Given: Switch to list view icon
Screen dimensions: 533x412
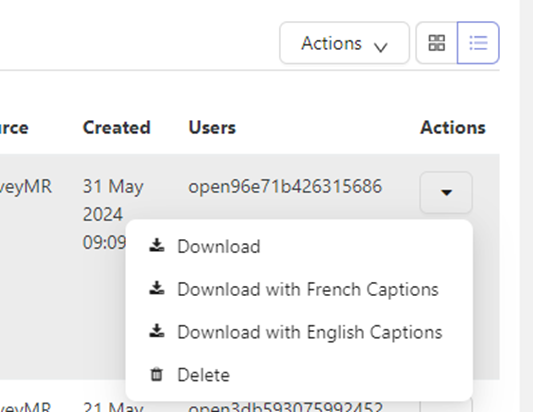Looking at the screenshot, I should (478, 43).
